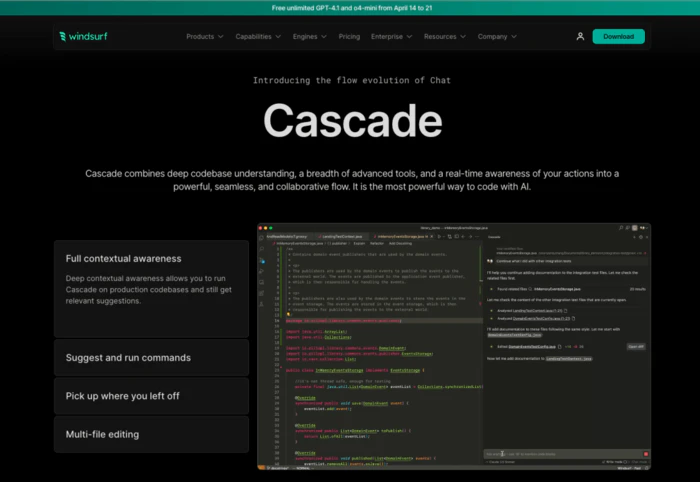Click the Found related files result row
This screenshot has width=700, height=482.
(x=567, y=289)
